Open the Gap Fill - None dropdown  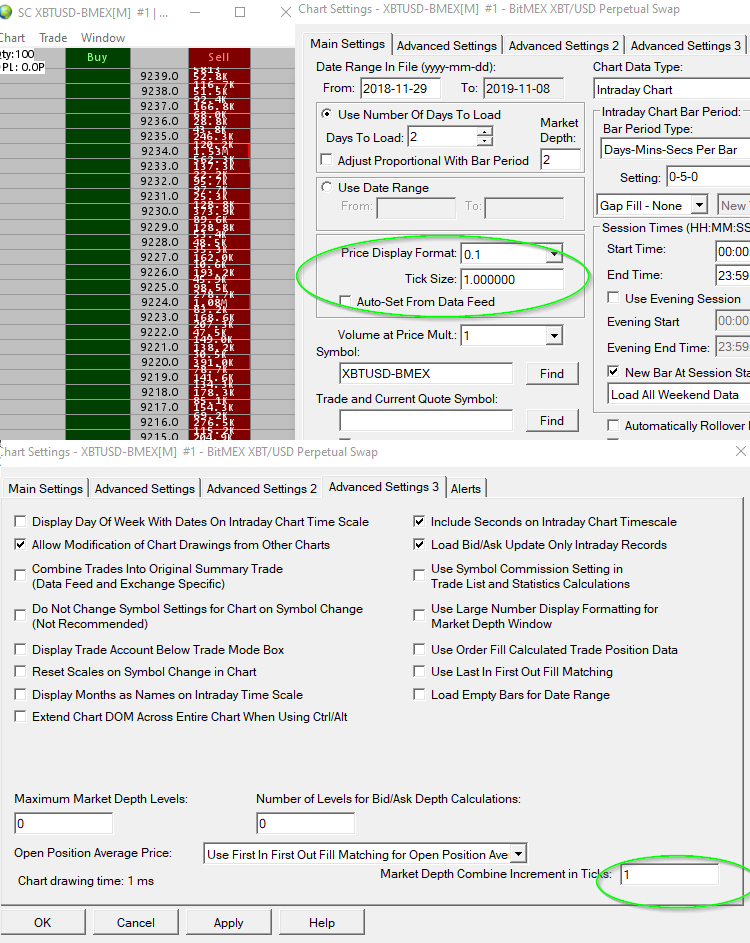point(699,206)
